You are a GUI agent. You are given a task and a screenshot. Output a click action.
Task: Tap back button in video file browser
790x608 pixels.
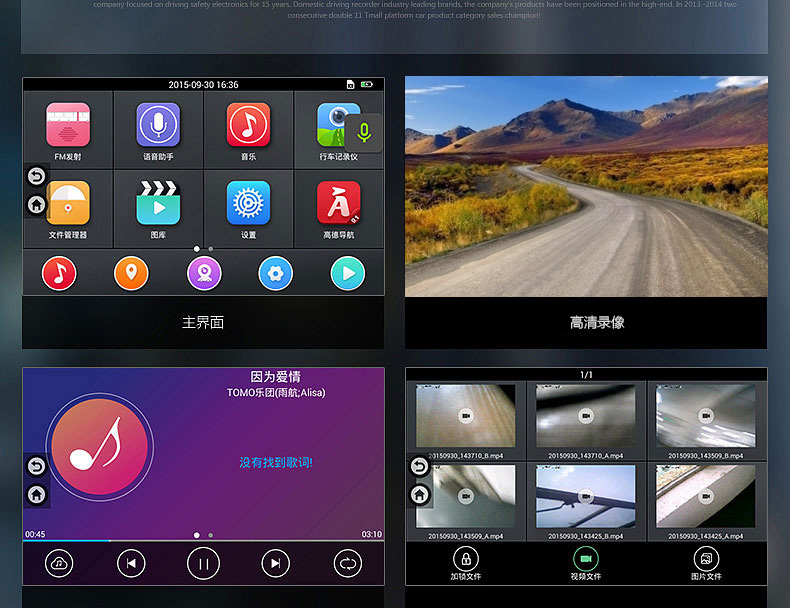coord(419,466)
